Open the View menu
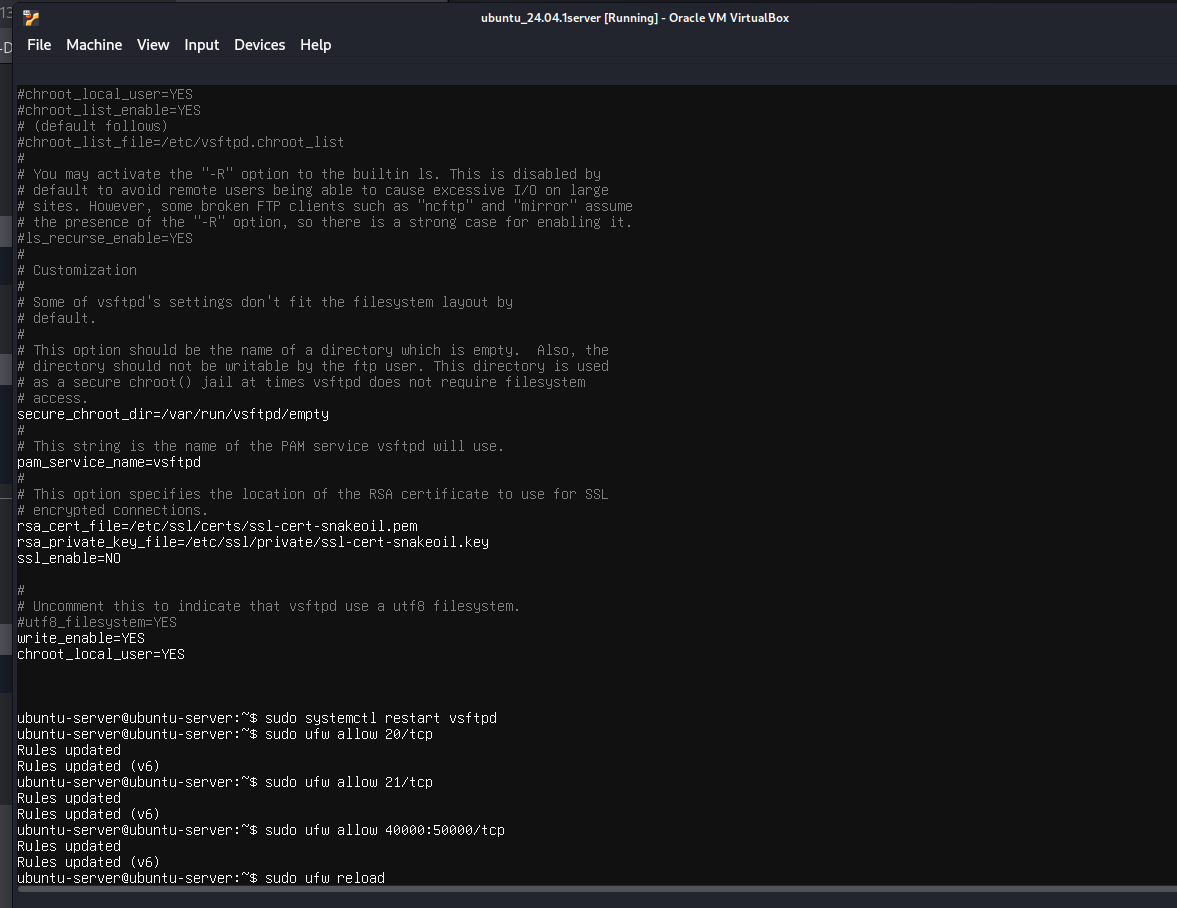 point(153,45)
